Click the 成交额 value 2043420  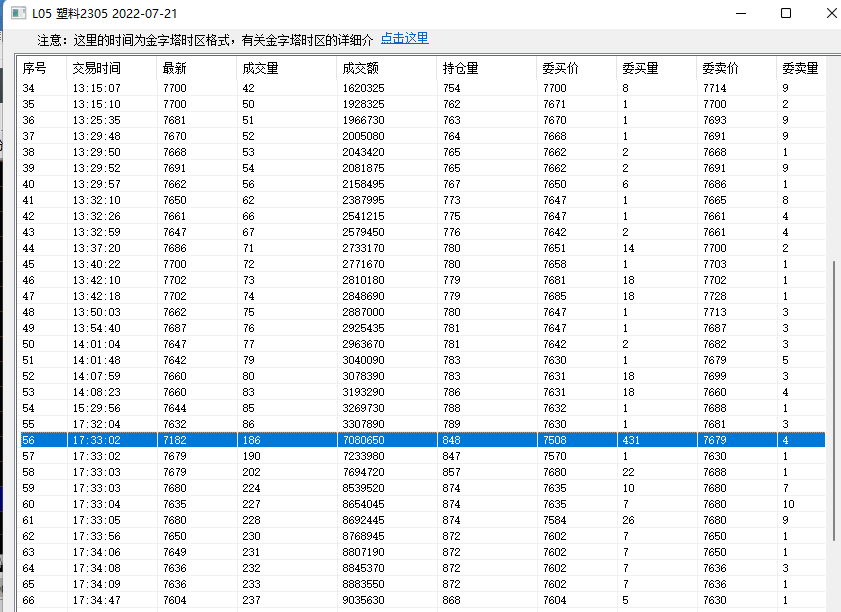tap(363, 152)
